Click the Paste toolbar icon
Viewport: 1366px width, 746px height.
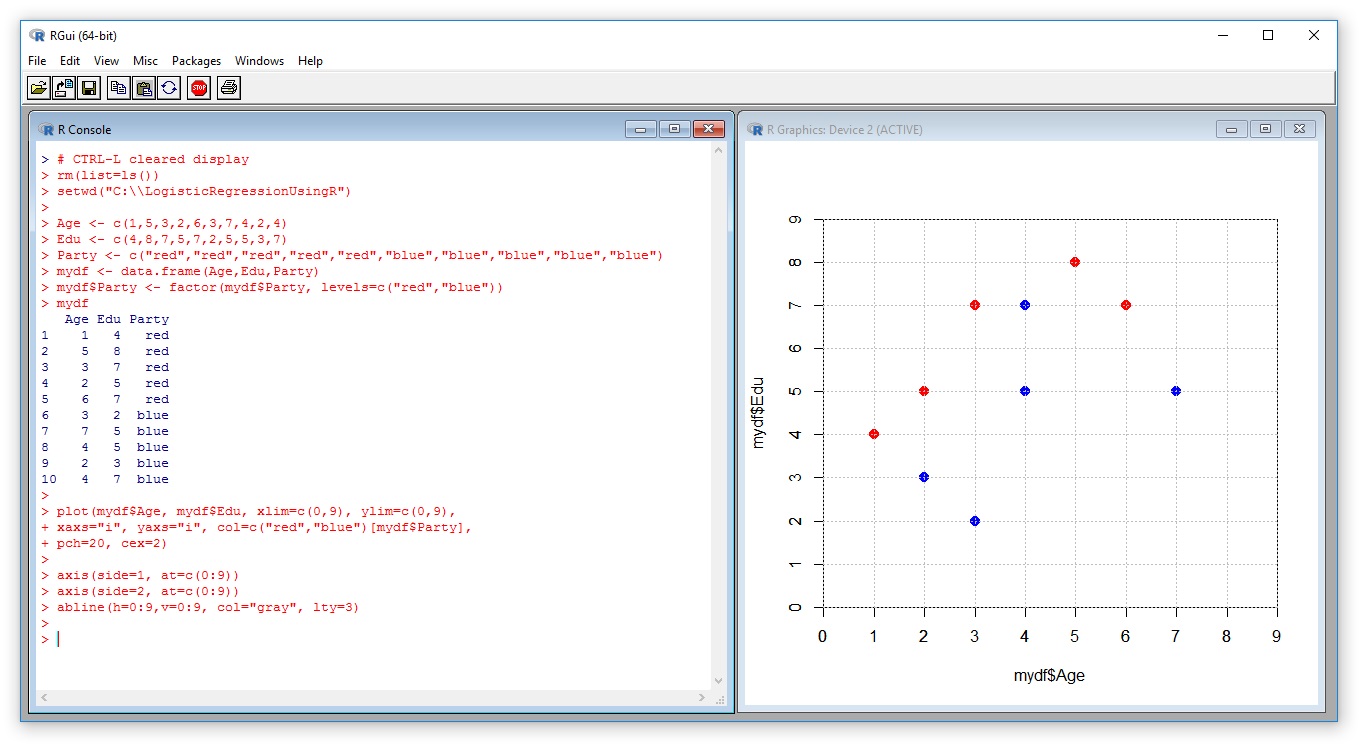point(144,88)
